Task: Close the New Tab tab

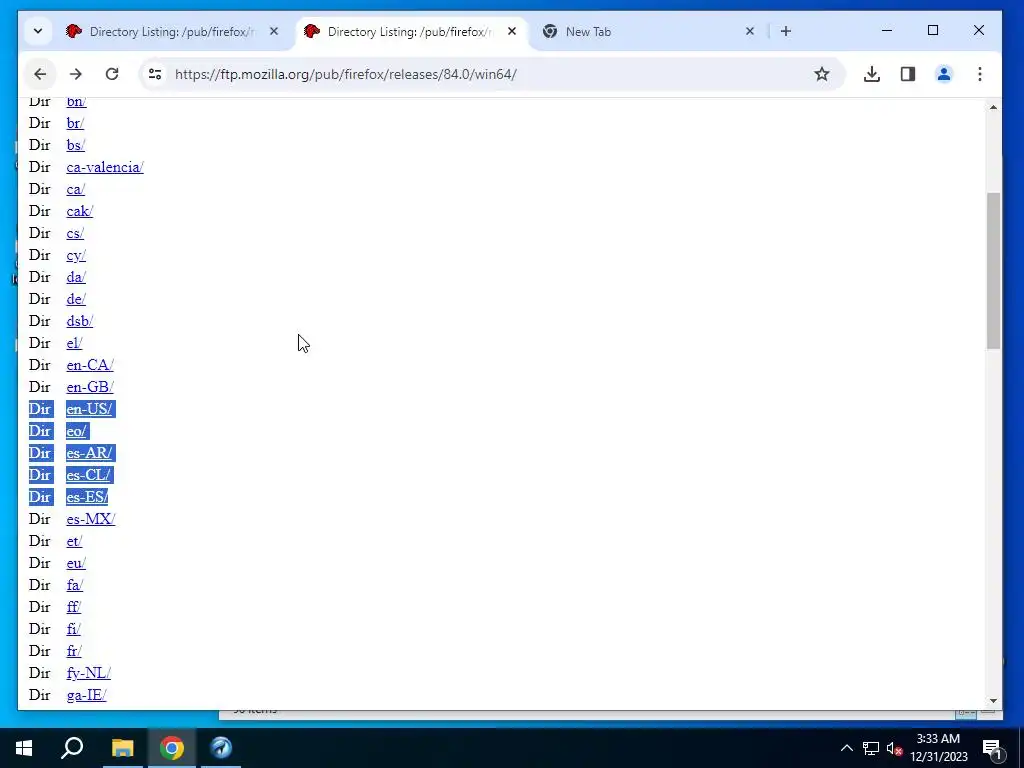Action: tap(750, 31)
